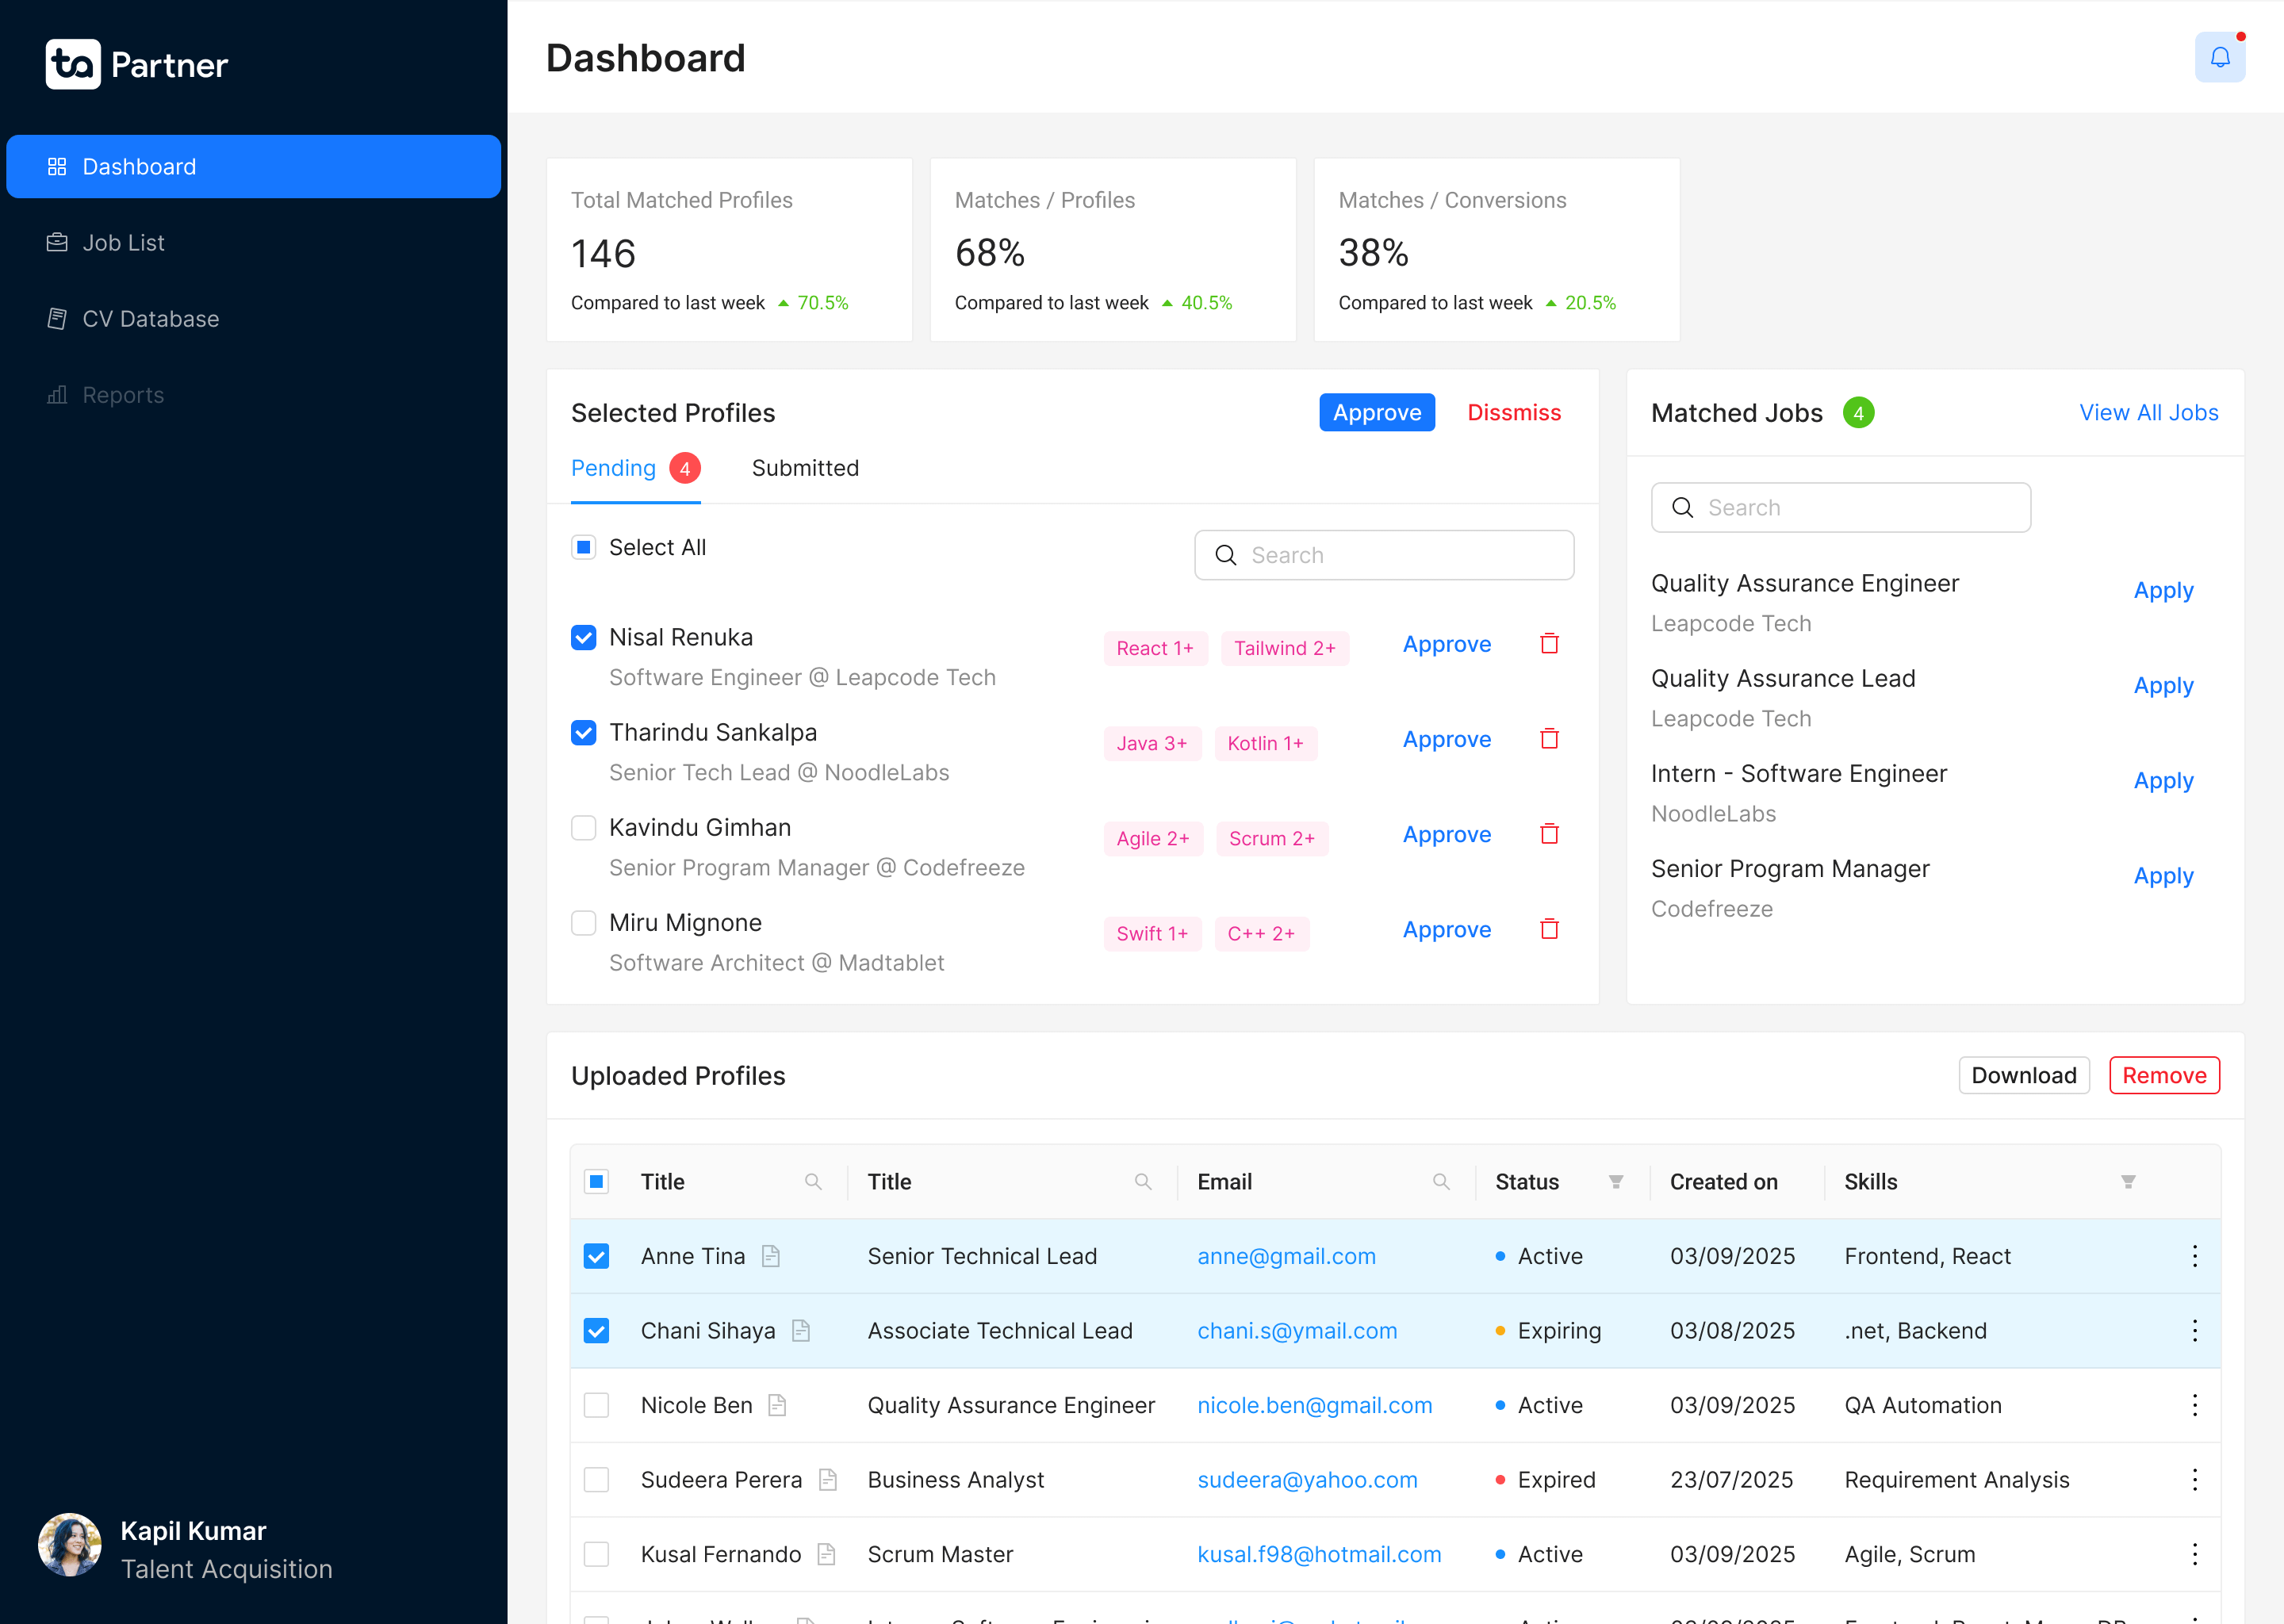Click search icon in Email column header
The image size is (2284, 1624).
[x=1440, y=1182]
